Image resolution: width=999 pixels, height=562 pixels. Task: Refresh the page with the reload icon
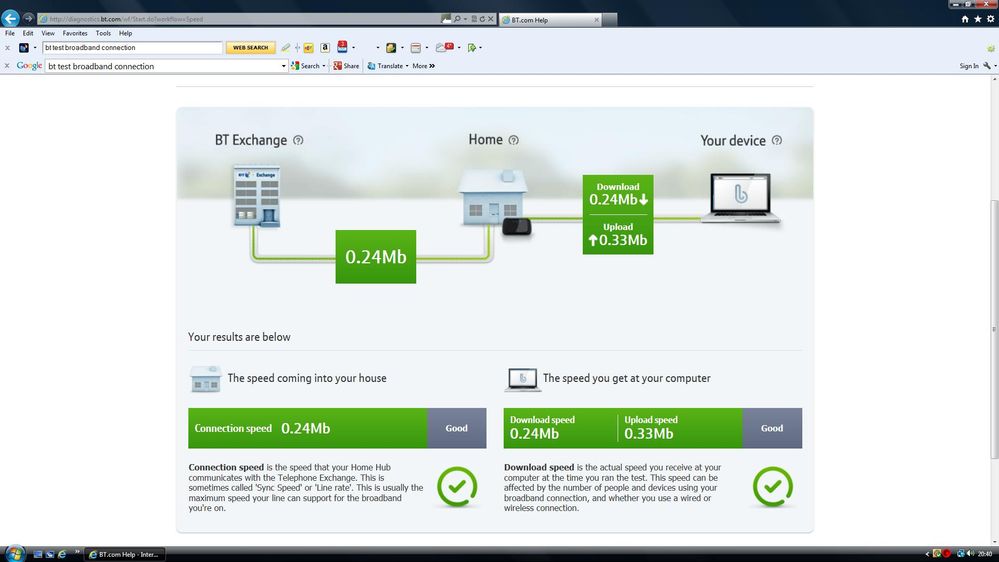[x=482, y=19]
